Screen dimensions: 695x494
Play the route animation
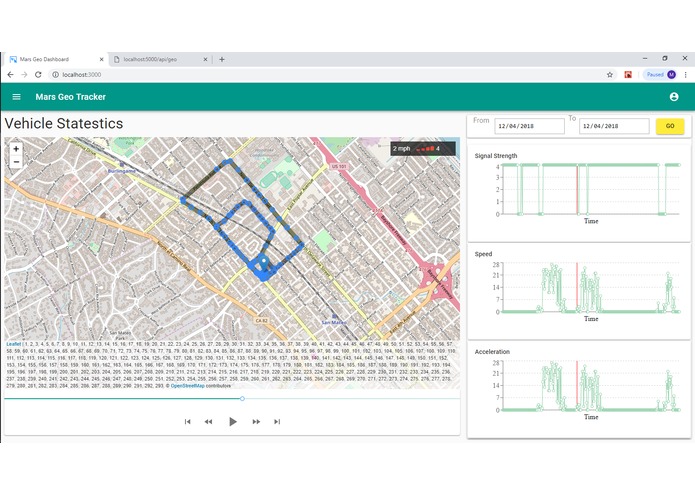(233, 421)
